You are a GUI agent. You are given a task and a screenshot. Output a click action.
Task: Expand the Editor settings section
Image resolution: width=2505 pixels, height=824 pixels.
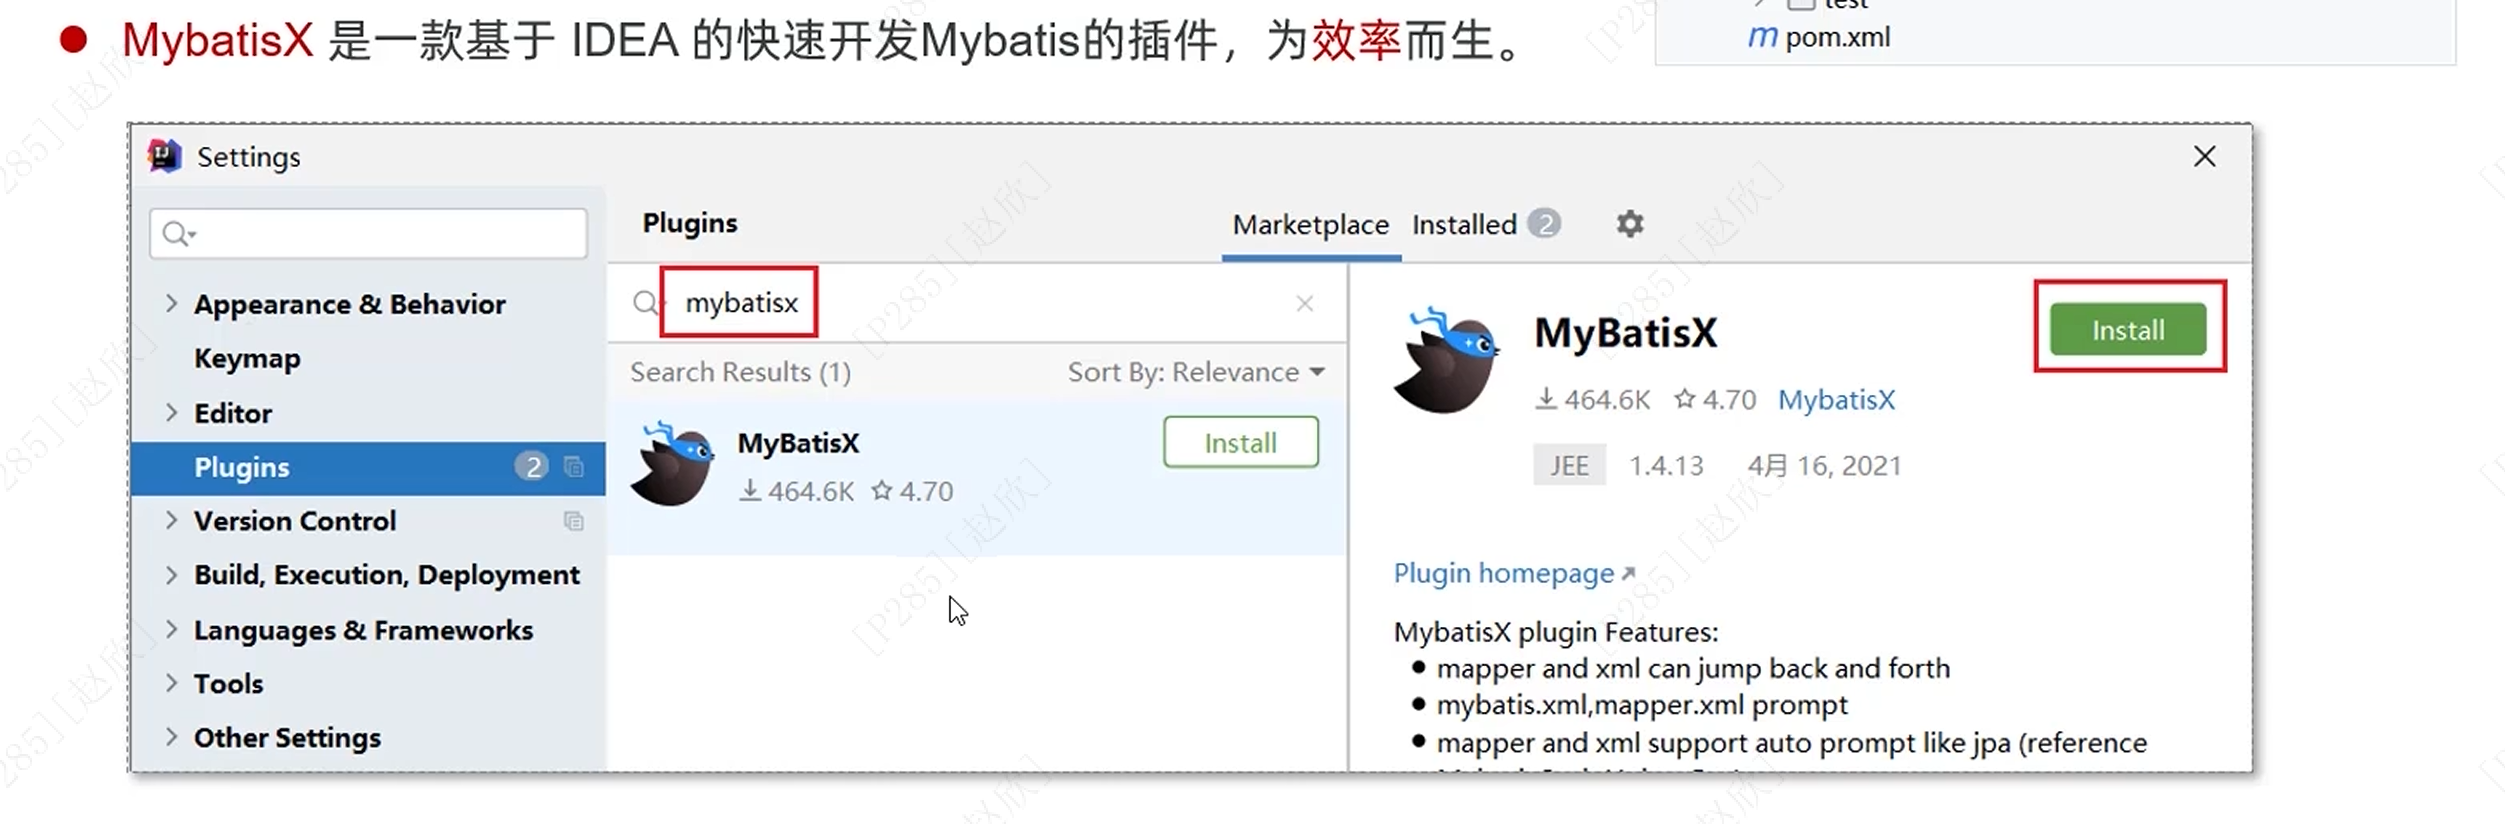171,412
